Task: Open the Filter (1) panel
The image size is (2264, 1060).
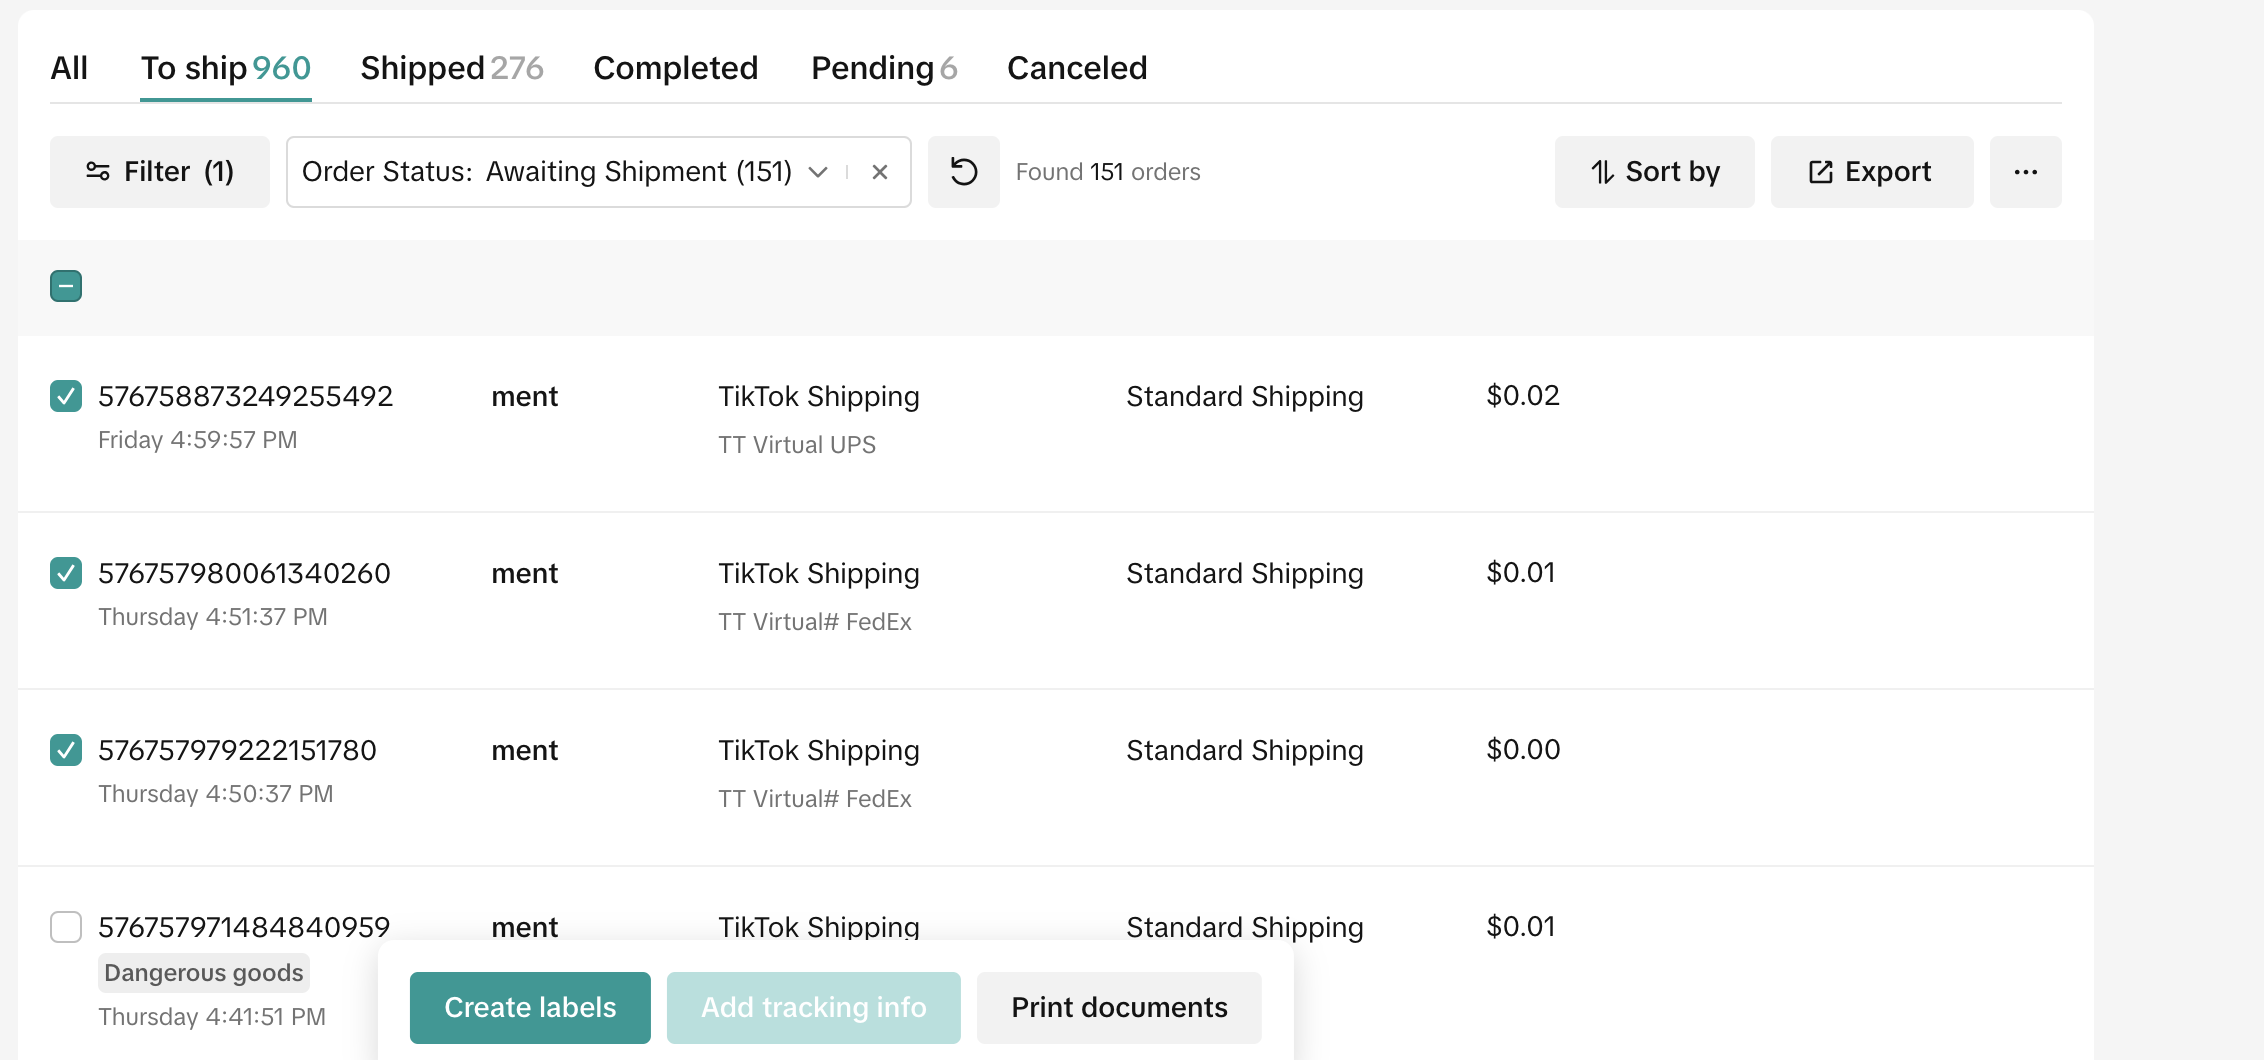Action: click(160, 172)
